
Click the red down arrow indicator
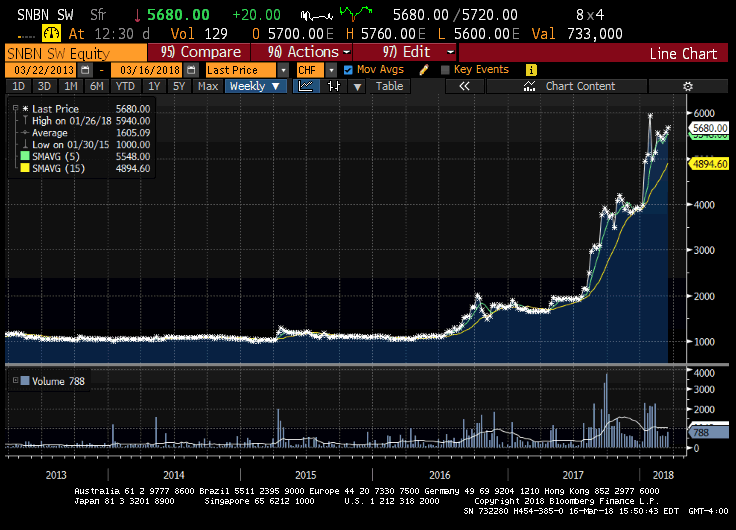click(137, 16)
